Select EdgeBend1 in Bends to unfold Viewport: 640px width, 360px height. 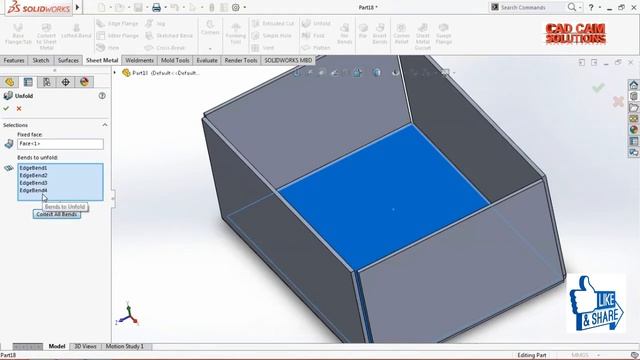pos(33,168)
